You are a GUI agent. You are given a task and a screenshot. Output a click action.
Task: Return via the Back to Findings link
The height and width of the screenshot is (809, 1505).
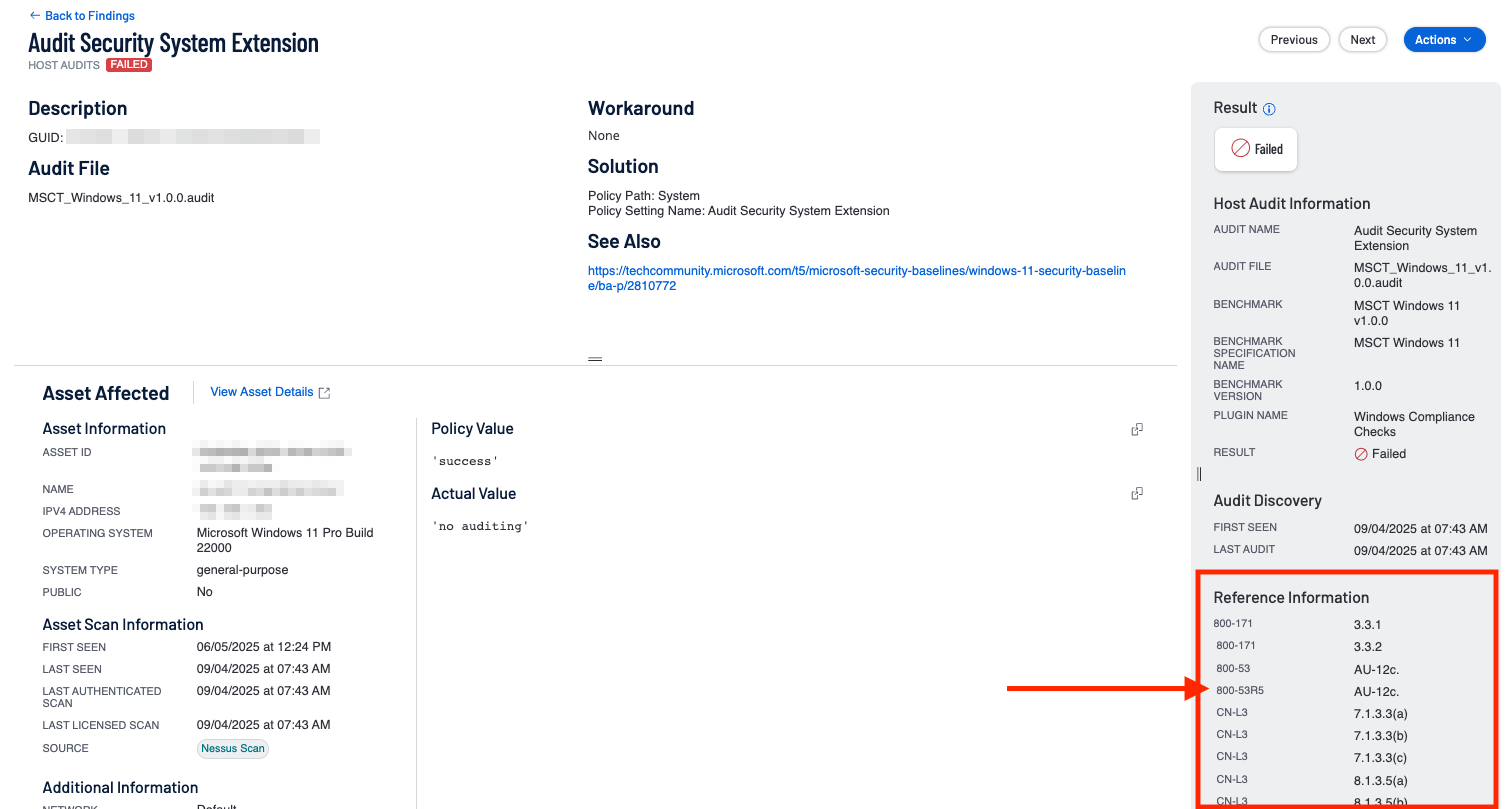coord(89,16)
